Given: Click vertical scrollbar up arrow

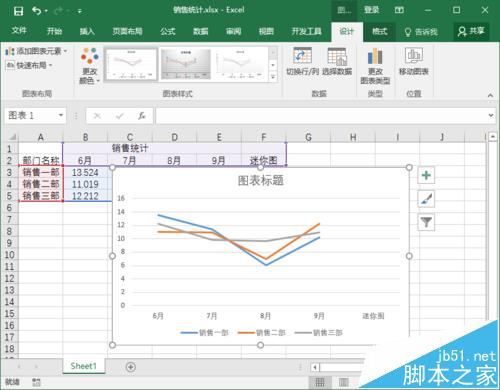Looking at the screenshot, I should [493, 137].
